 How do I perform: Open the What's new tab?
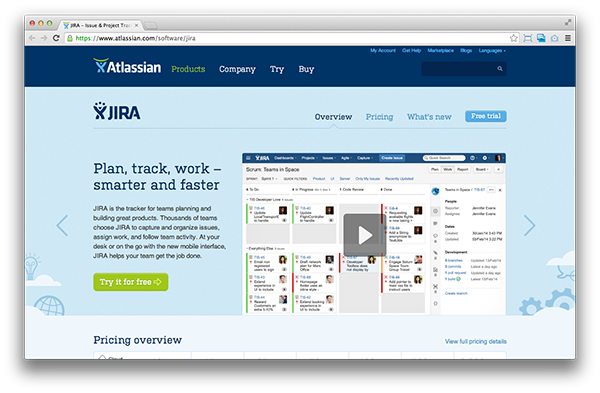(429, 117)
